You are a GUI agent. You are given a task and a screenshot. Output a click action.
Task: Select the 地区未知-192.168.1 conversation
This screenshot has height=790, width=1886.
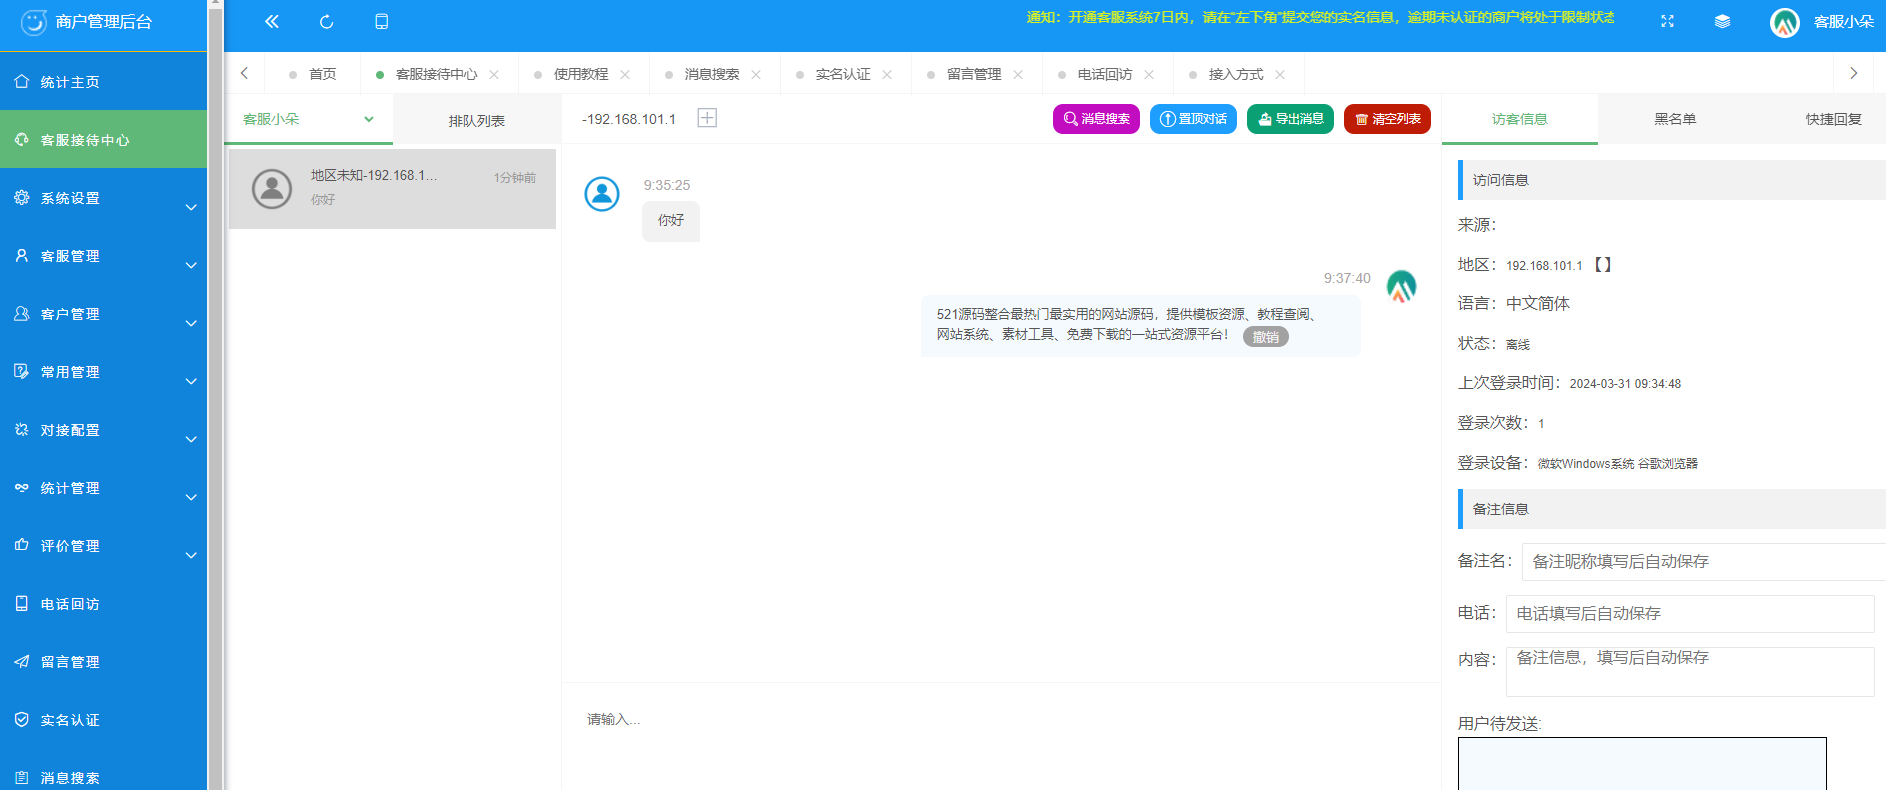(x=392, y=189)
